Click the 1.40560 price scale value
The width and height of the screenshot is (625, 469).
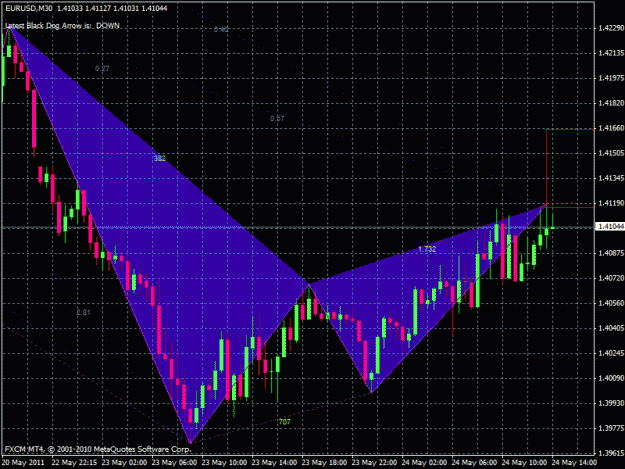611,303
